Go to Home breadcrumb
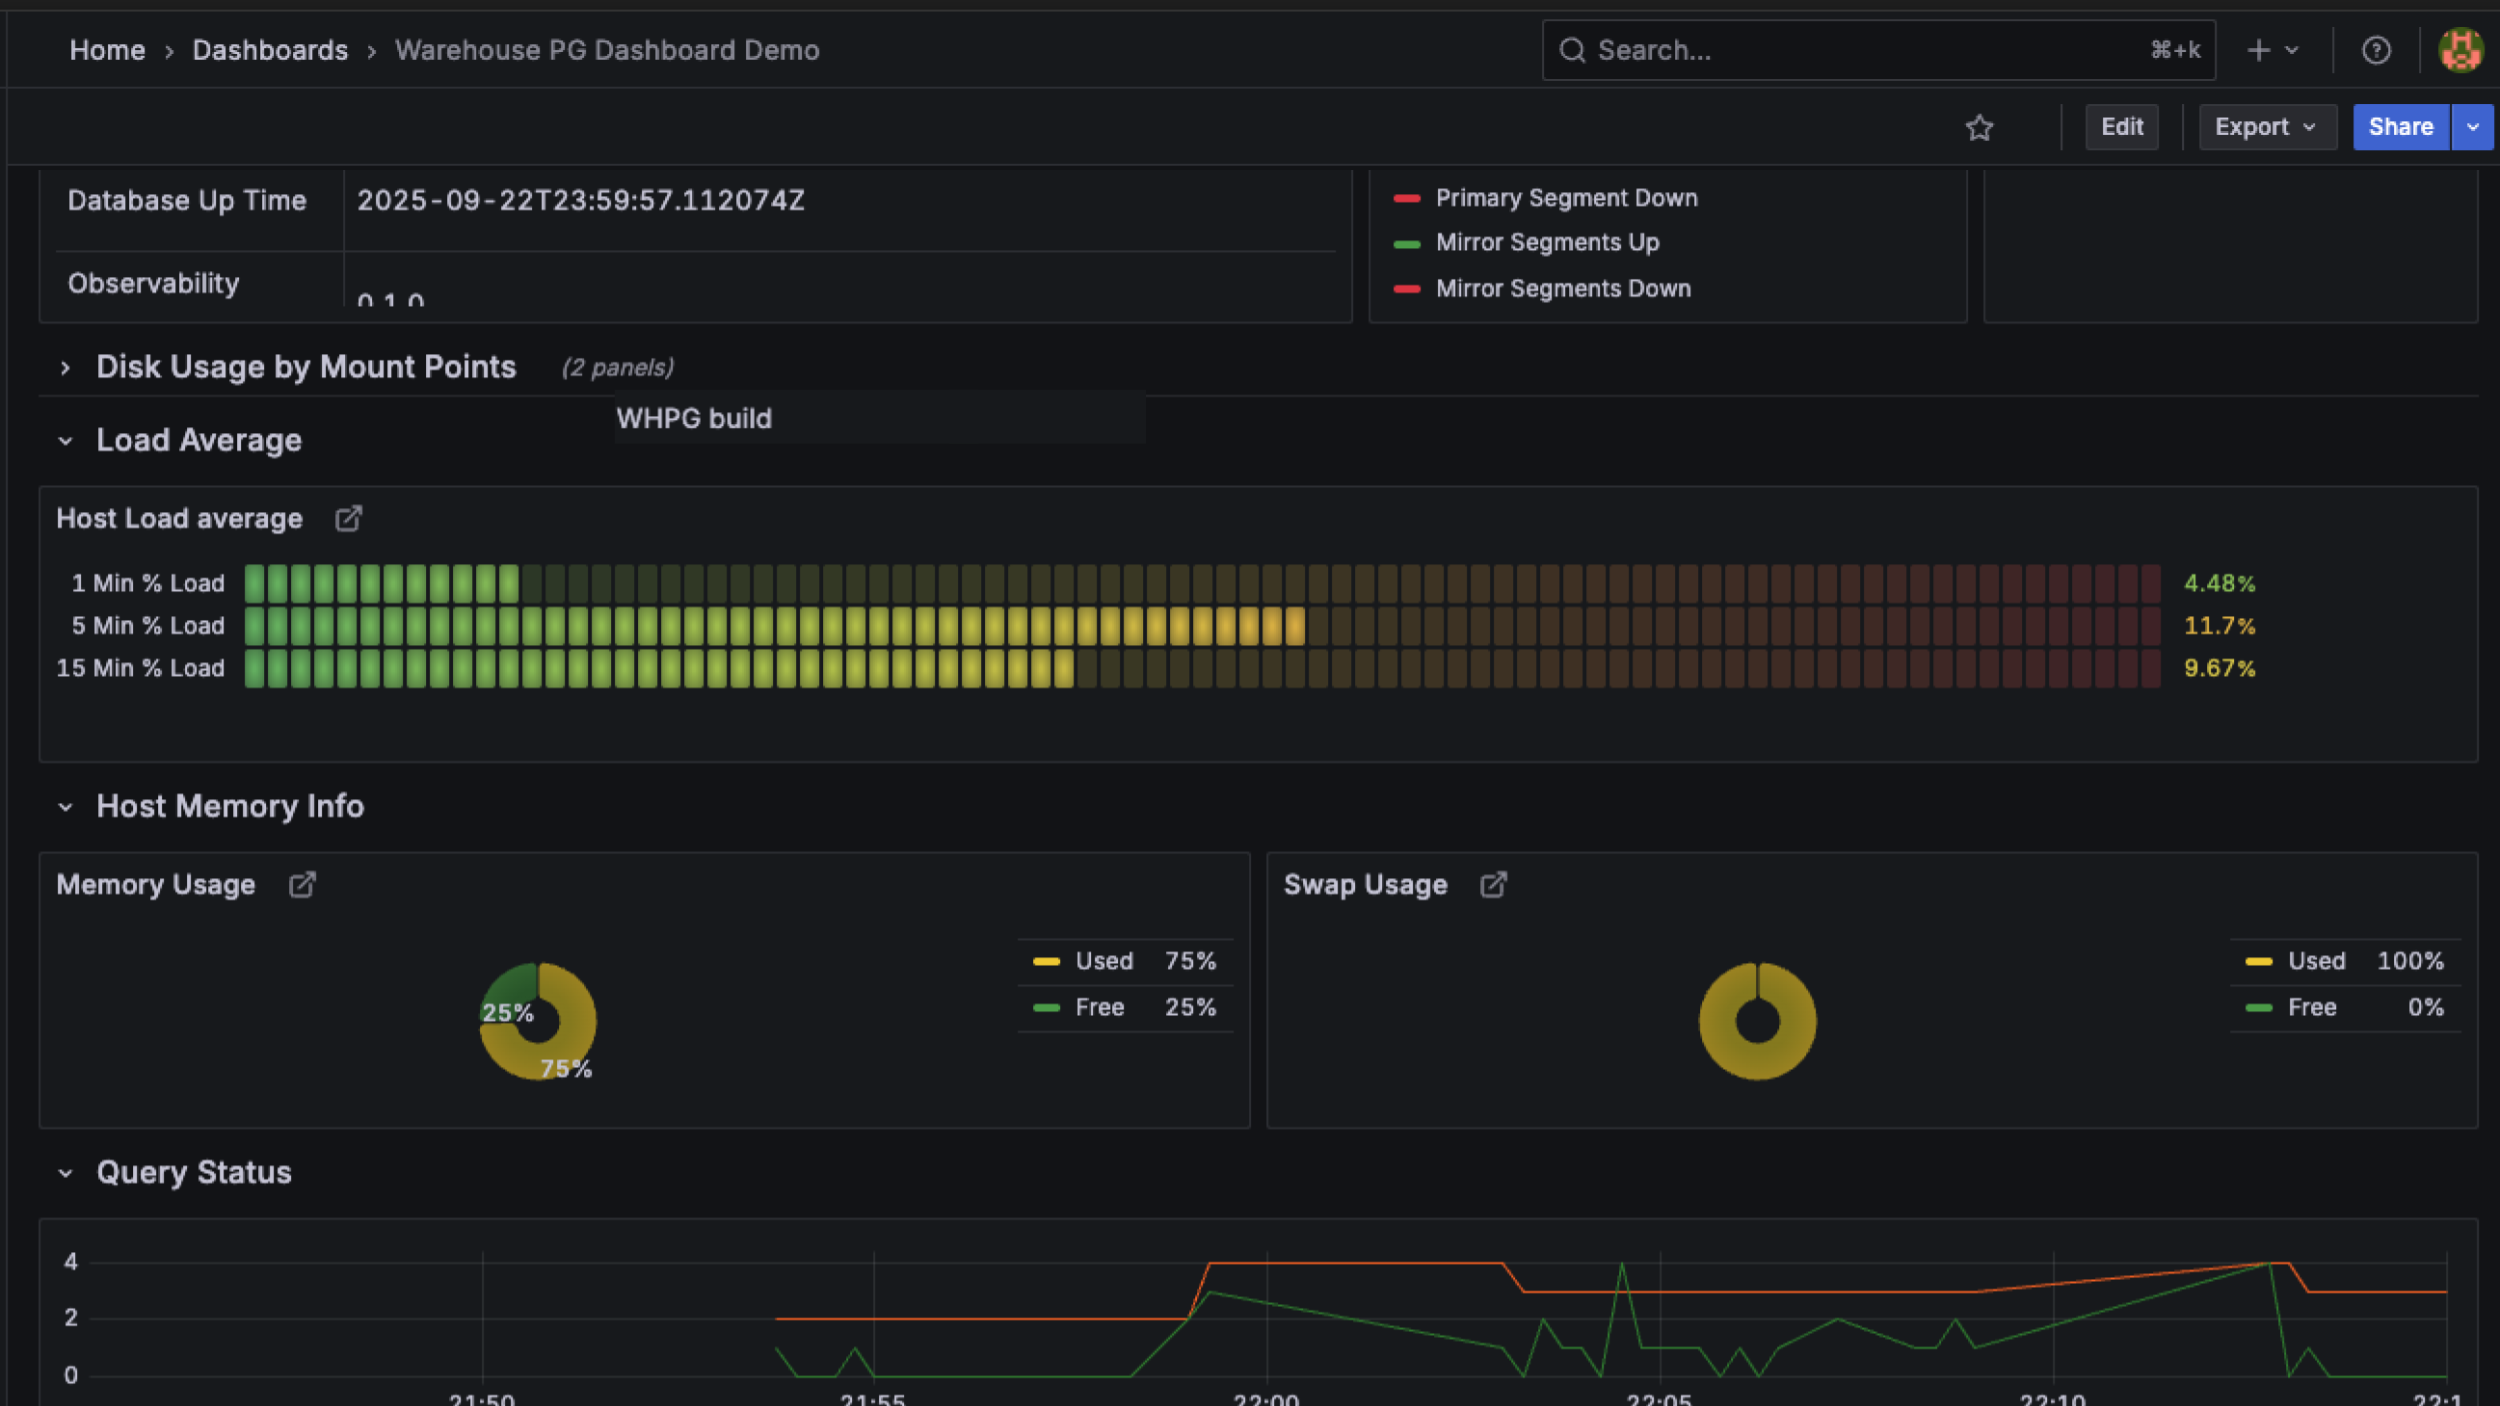The image size is (2500, 1406). [x=107, y=50]
